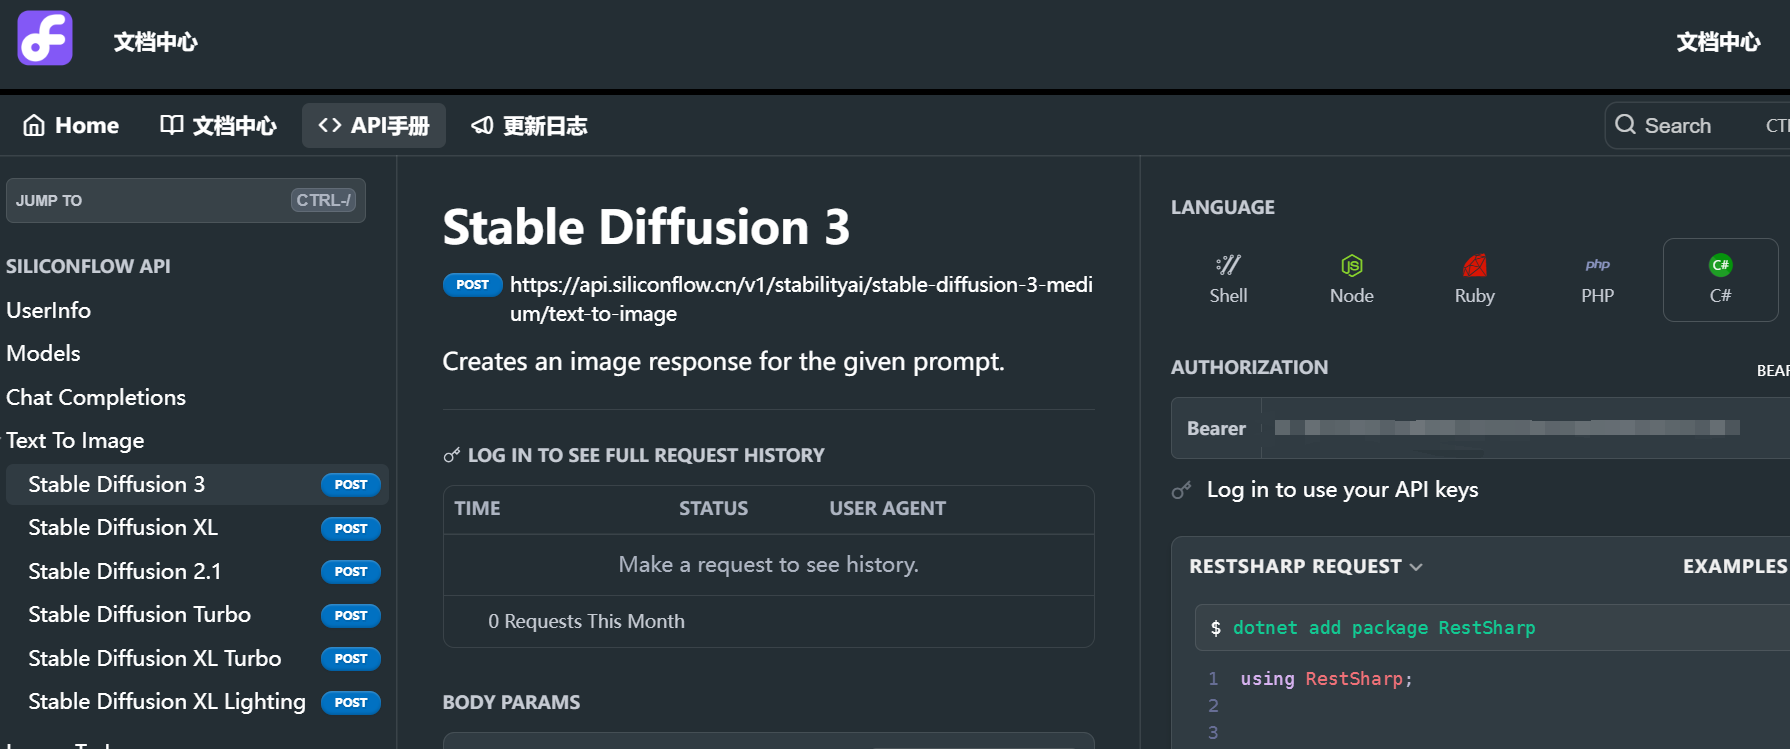The width and height of the screenshot is (1790, 749).
Task: Click POST badge on Stable Diffusion XL Lighting row
Action: 351,702
